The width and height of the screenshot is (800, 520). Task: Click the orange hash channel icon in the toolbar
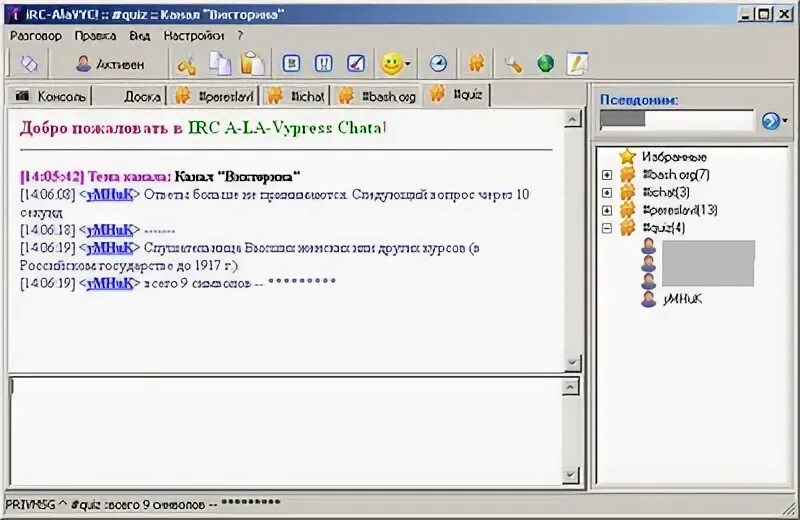coord(476,64)
